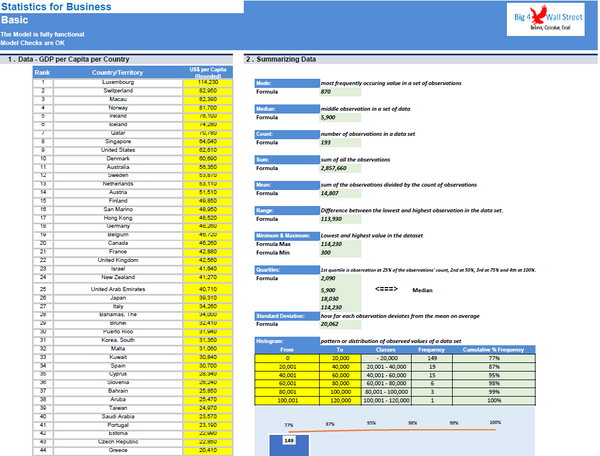Select the Korea, South country cell

pyautogui.click(x=118, y=340)
